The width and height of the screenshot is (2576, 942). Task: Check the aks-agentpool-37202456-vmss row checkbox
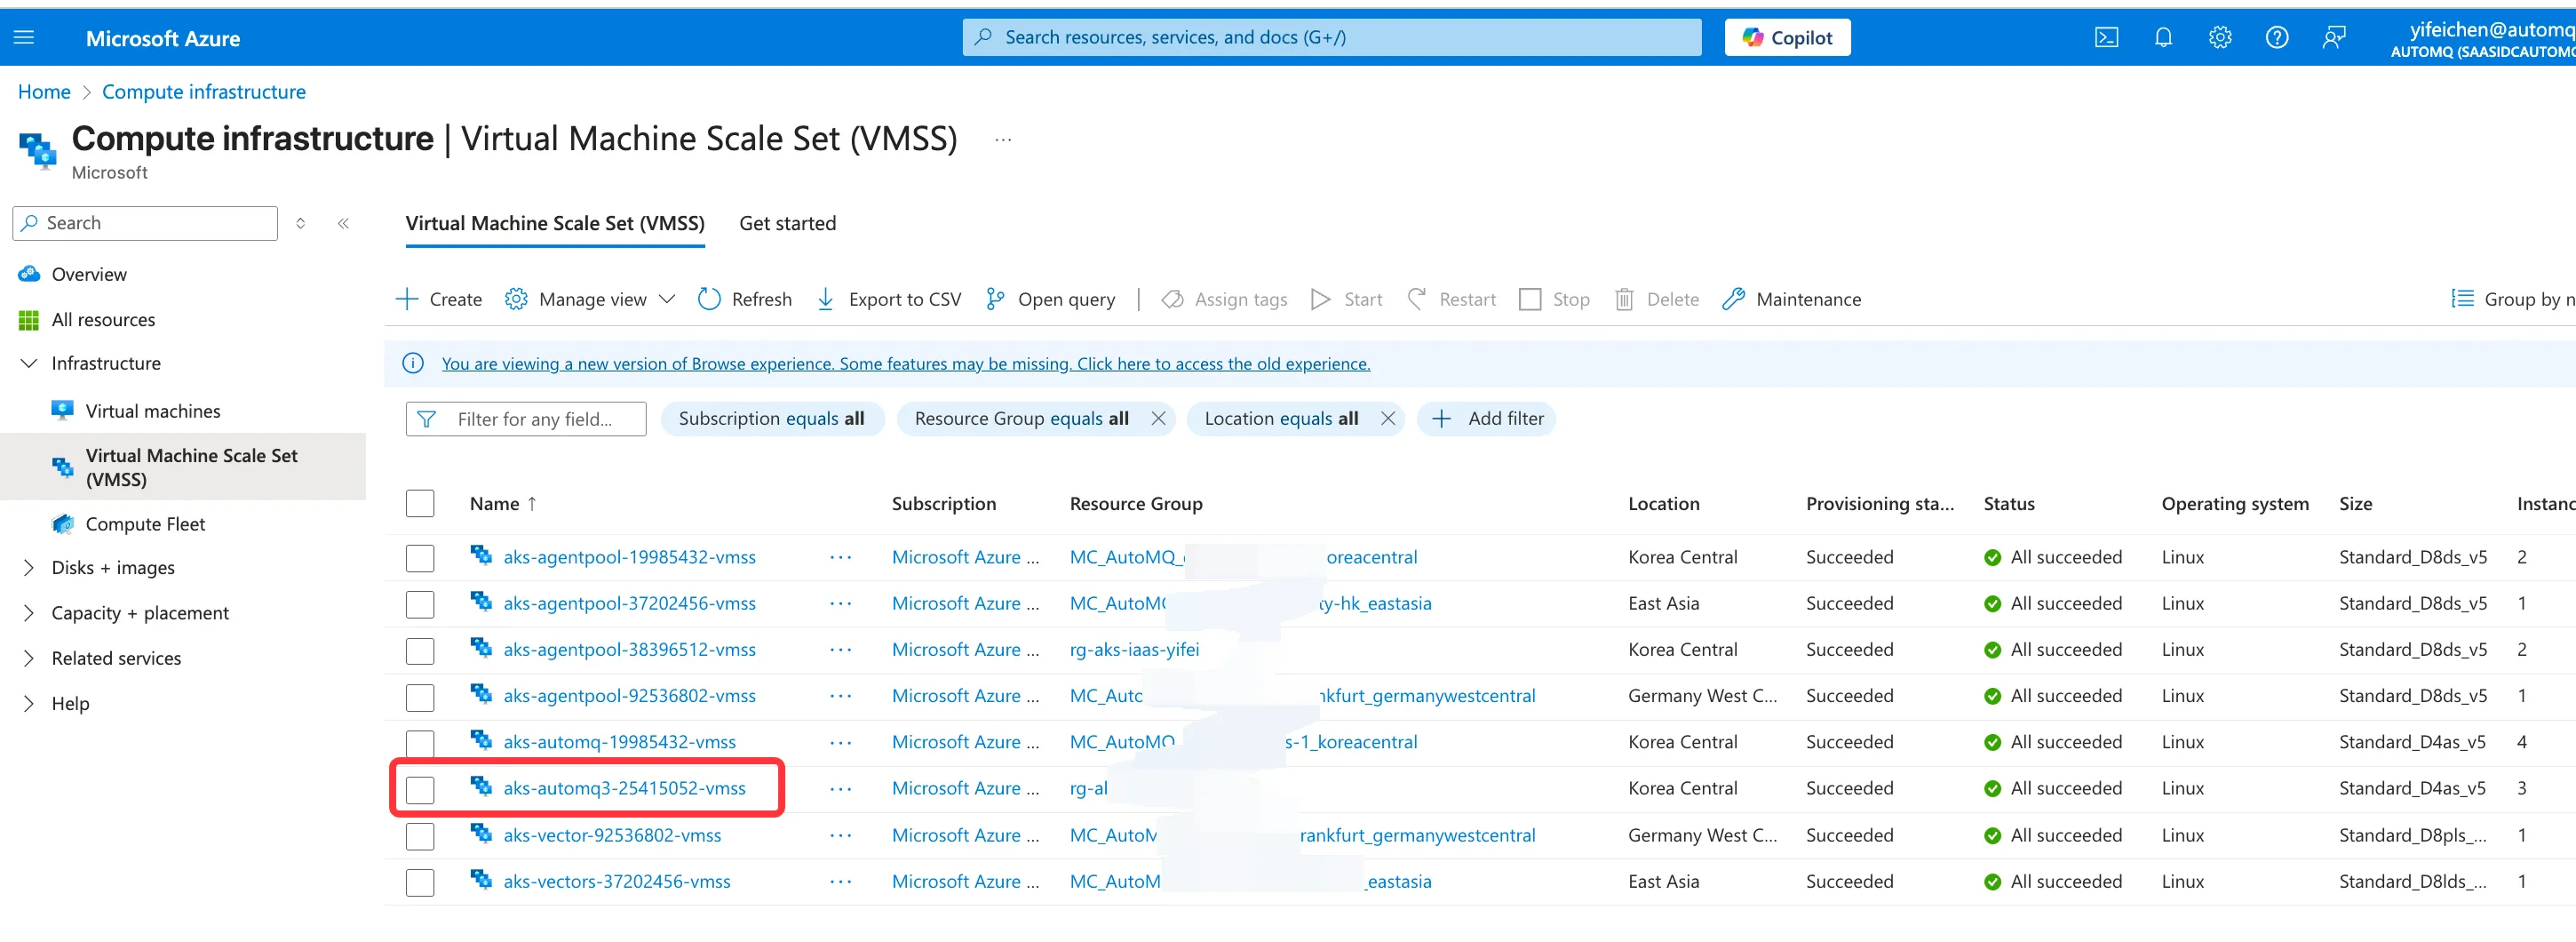[420, 604]
